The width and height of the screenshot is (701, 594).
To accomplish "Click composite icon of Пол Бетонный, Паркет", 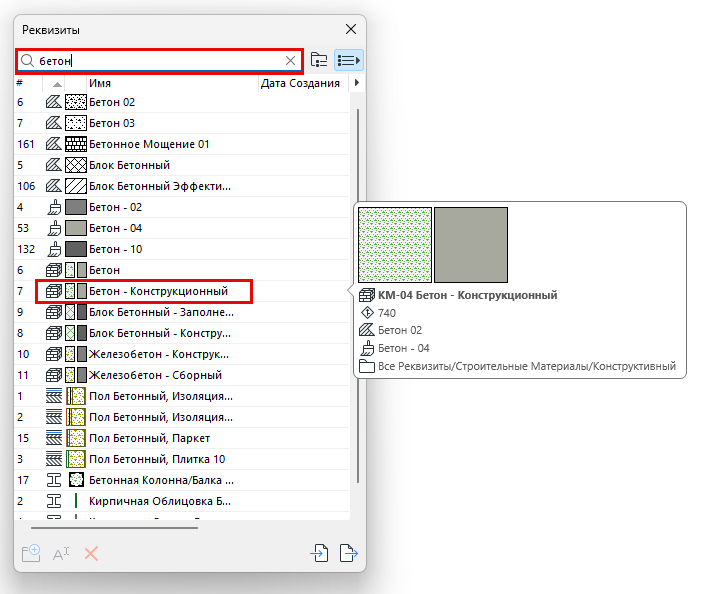I will pyautogui.click(x=54, y=438).
